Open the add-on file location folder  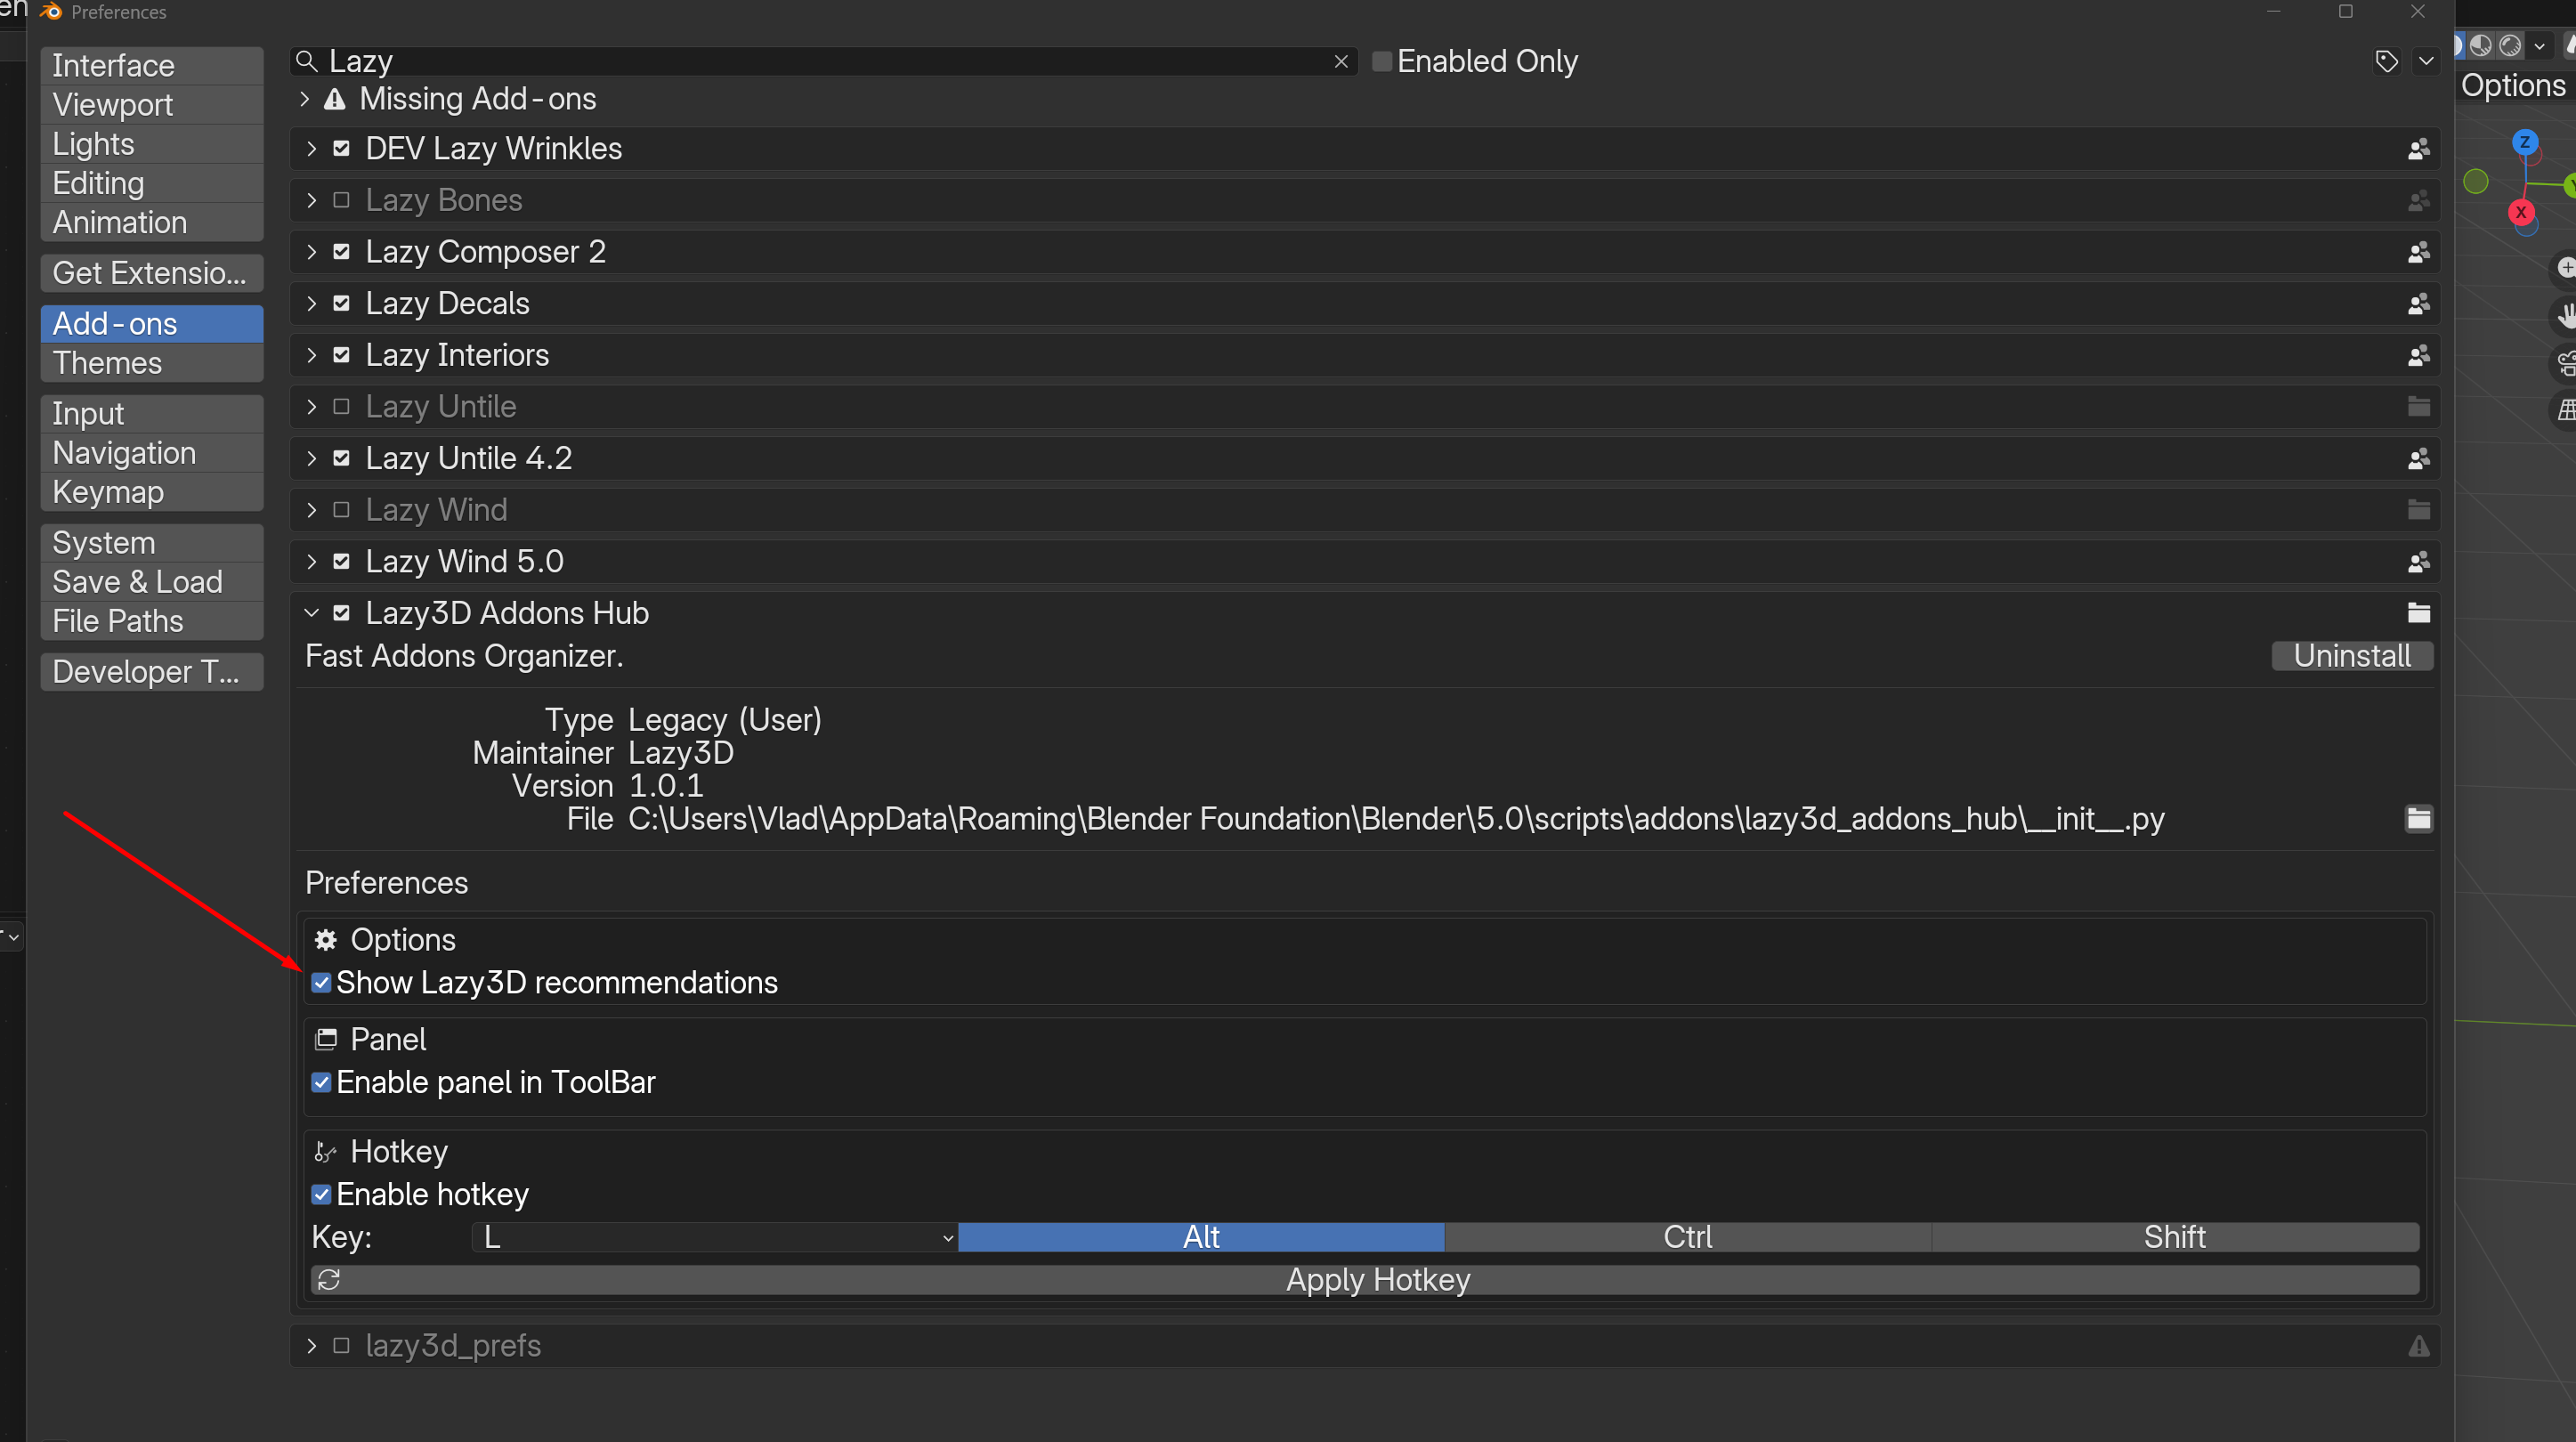(x=2418, y=819)
